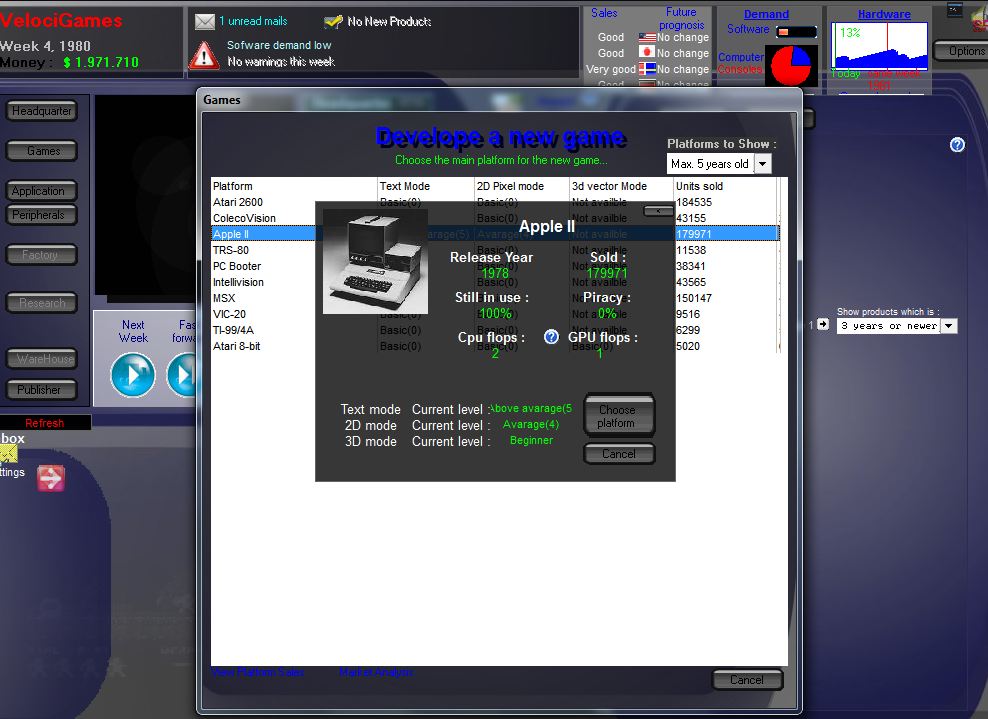Click the red and blue demand pie chart

[x=791, y=66]
